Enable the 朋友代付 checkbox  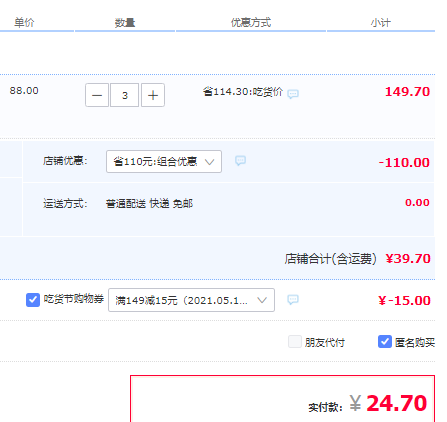click(x=295, y=342)
